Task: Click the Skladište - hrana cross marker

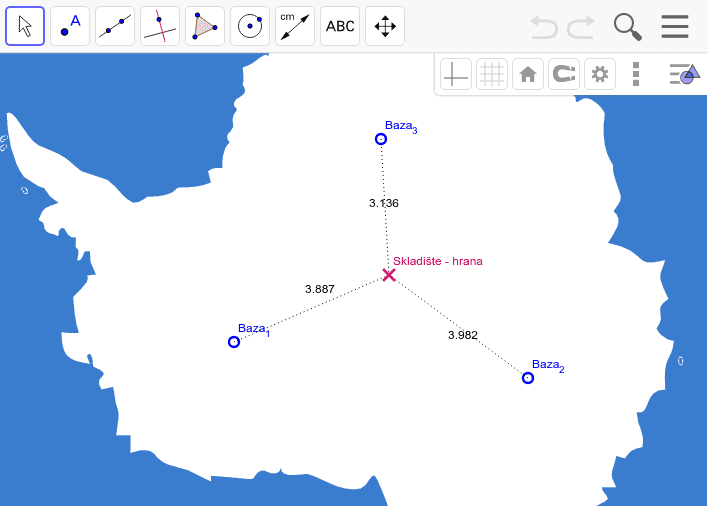Action: [x=389, y=275]
